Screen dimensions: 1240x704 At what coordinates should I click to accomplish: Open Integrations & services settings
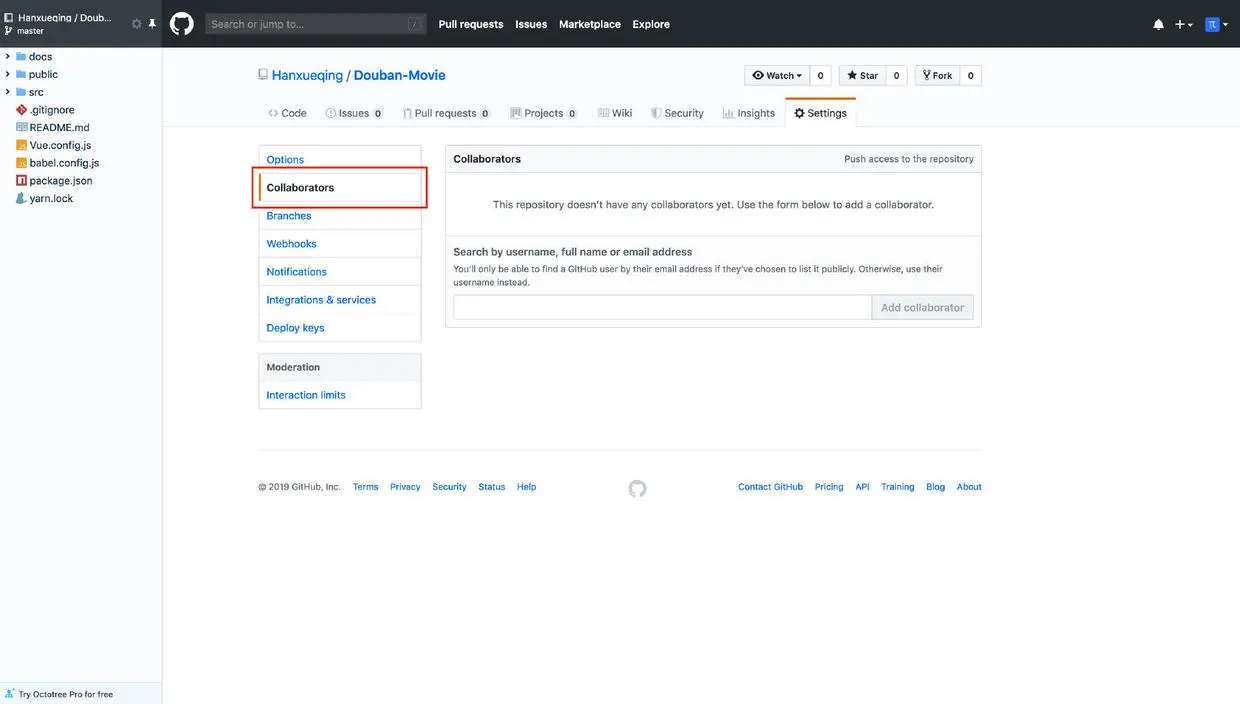(x=340, y=300)
